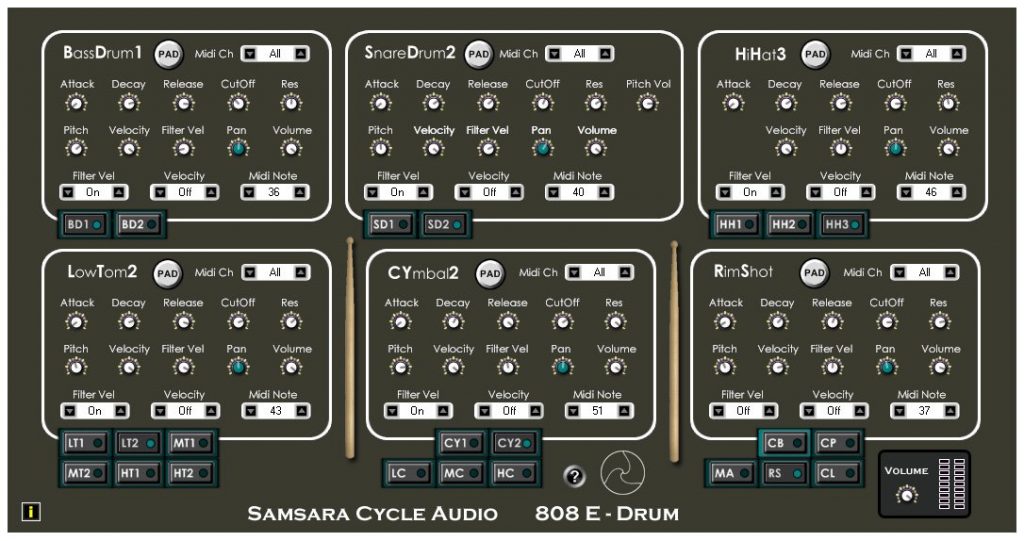This screenshot has width=1024, height=541.
Task: Lower the BassDrum1 Filter Vel On selector
Action: click(68, 193)
